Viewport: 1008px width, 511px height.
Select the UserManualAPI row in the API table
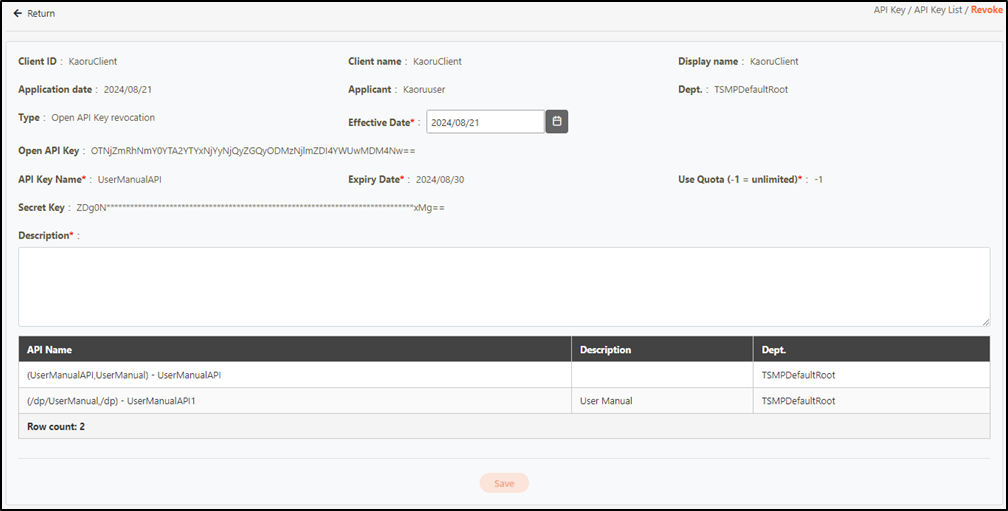(124, 375)
